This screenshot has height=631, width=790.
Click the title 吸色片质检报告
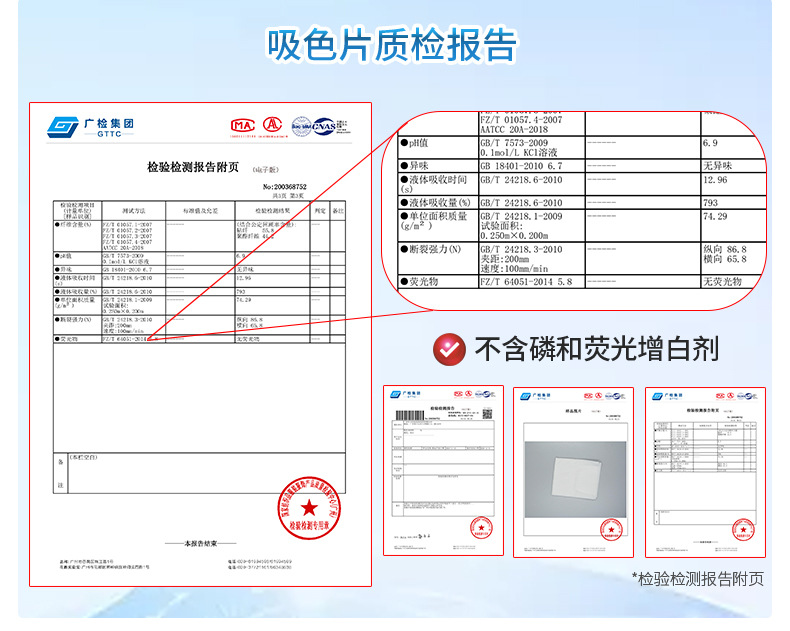pos(392,45)
